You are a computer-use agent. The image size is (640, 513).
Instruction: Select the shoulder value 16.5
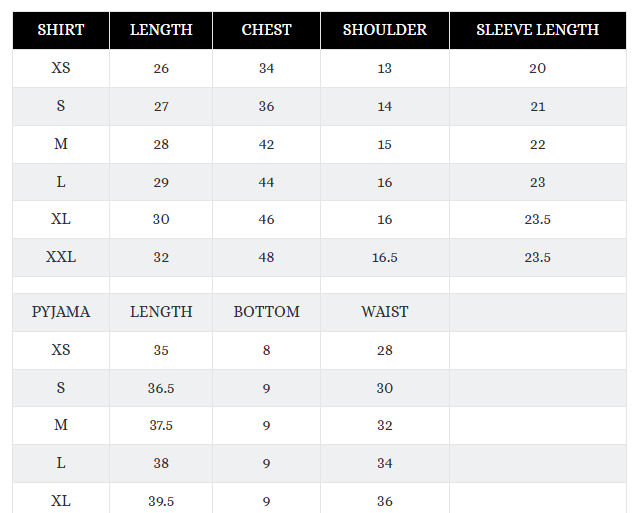[384, 257]
